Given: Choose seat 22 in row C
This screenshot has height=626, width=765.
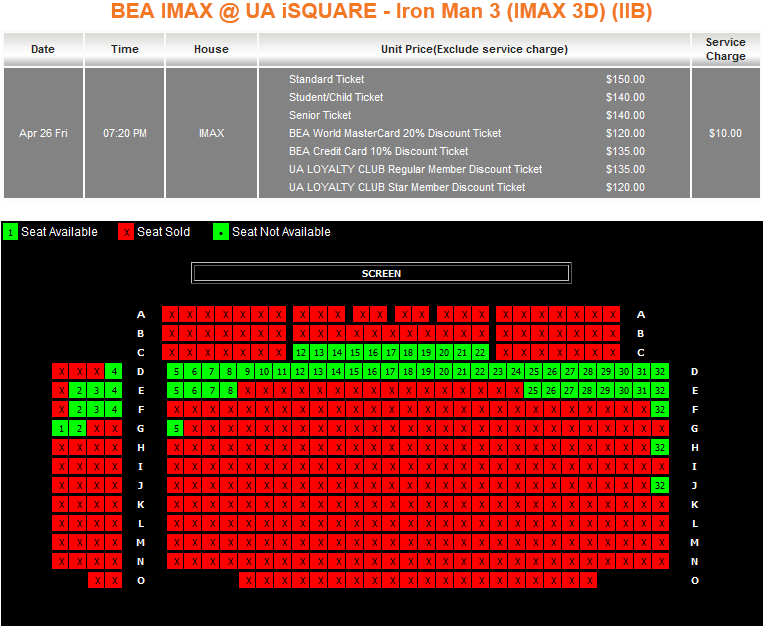Looking at the screenshot, I should (481, 352).
